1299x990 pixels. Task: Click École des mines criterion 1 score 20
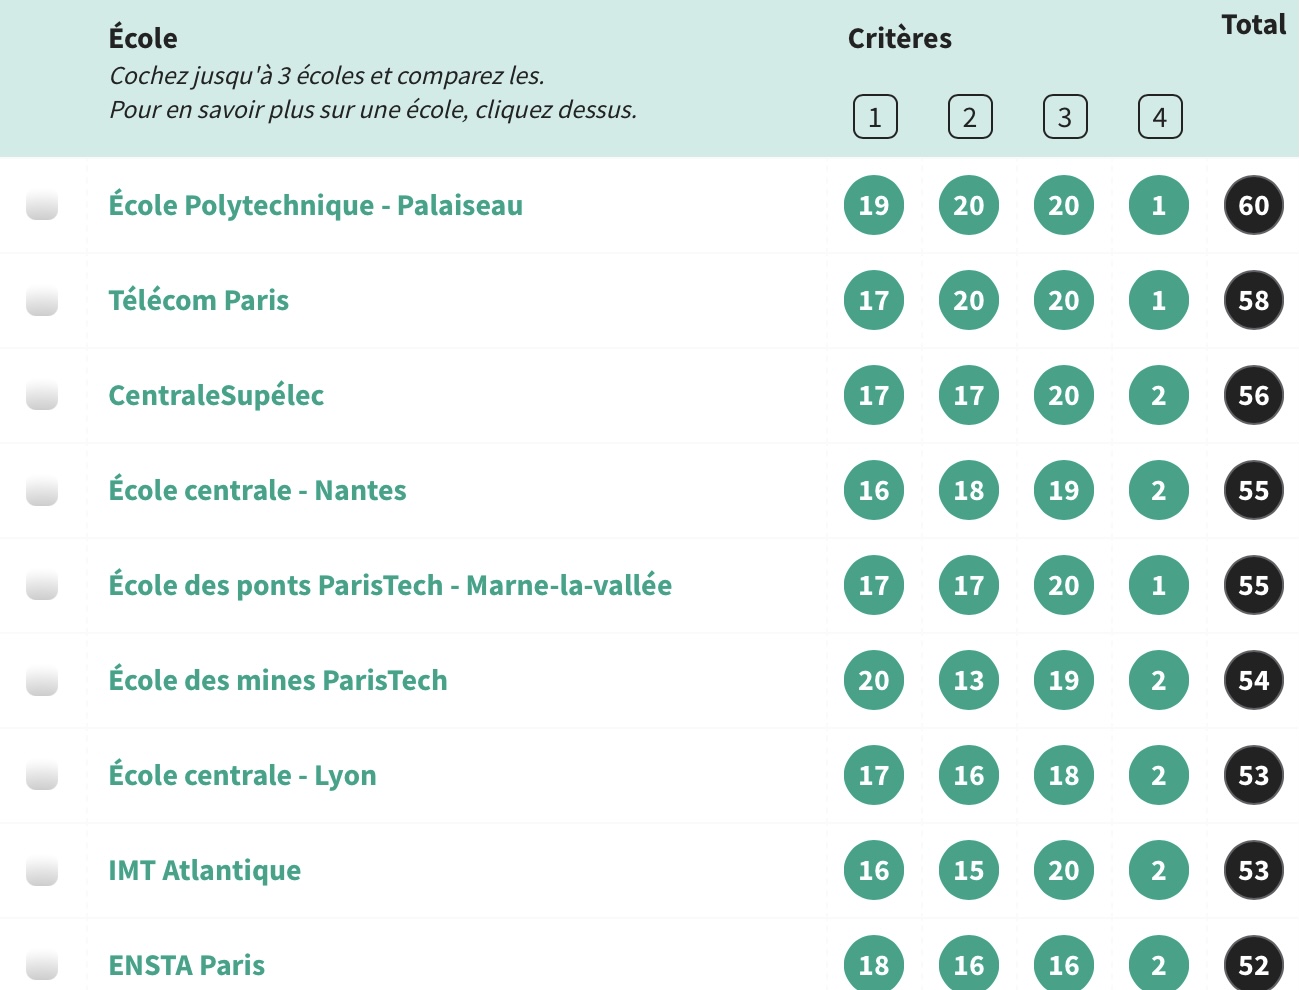(x=873, y=680)
